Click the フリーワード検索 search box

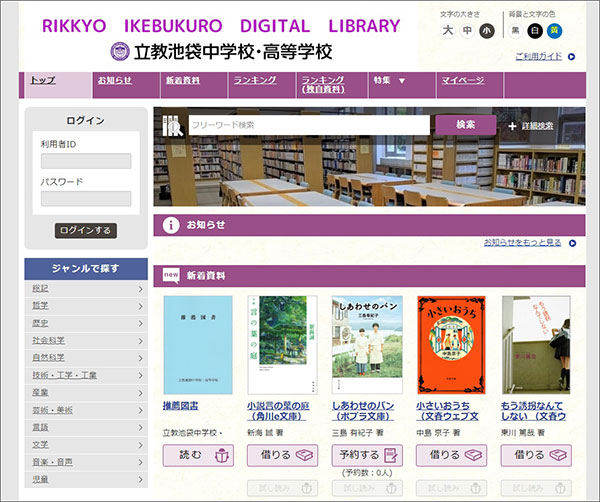pyautogui.click(x=309, y=125)
